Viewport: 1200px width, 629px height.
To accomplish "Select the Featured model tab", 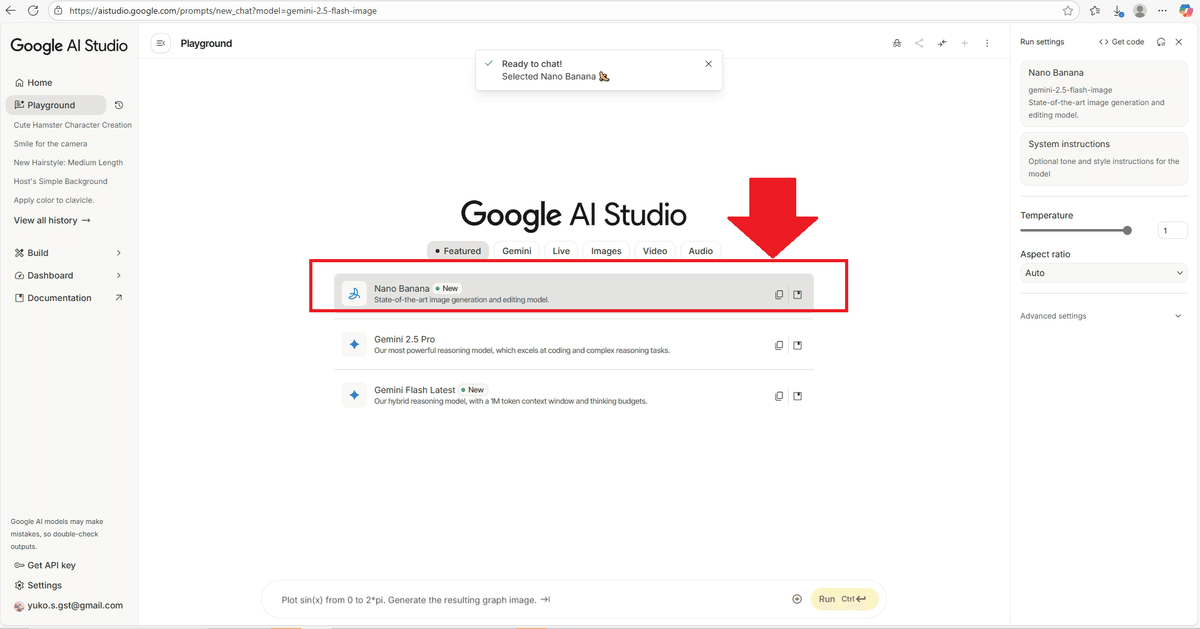I will pos(457,251).
